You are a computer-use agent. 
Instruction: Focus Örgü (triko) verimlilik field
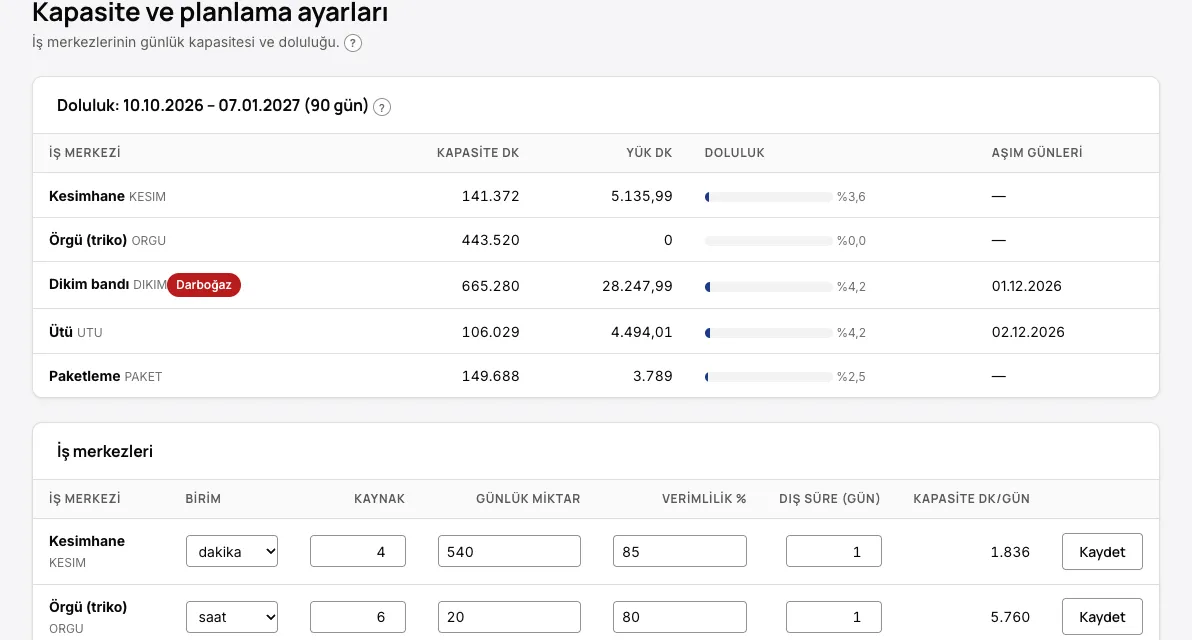tap(680, 617)
